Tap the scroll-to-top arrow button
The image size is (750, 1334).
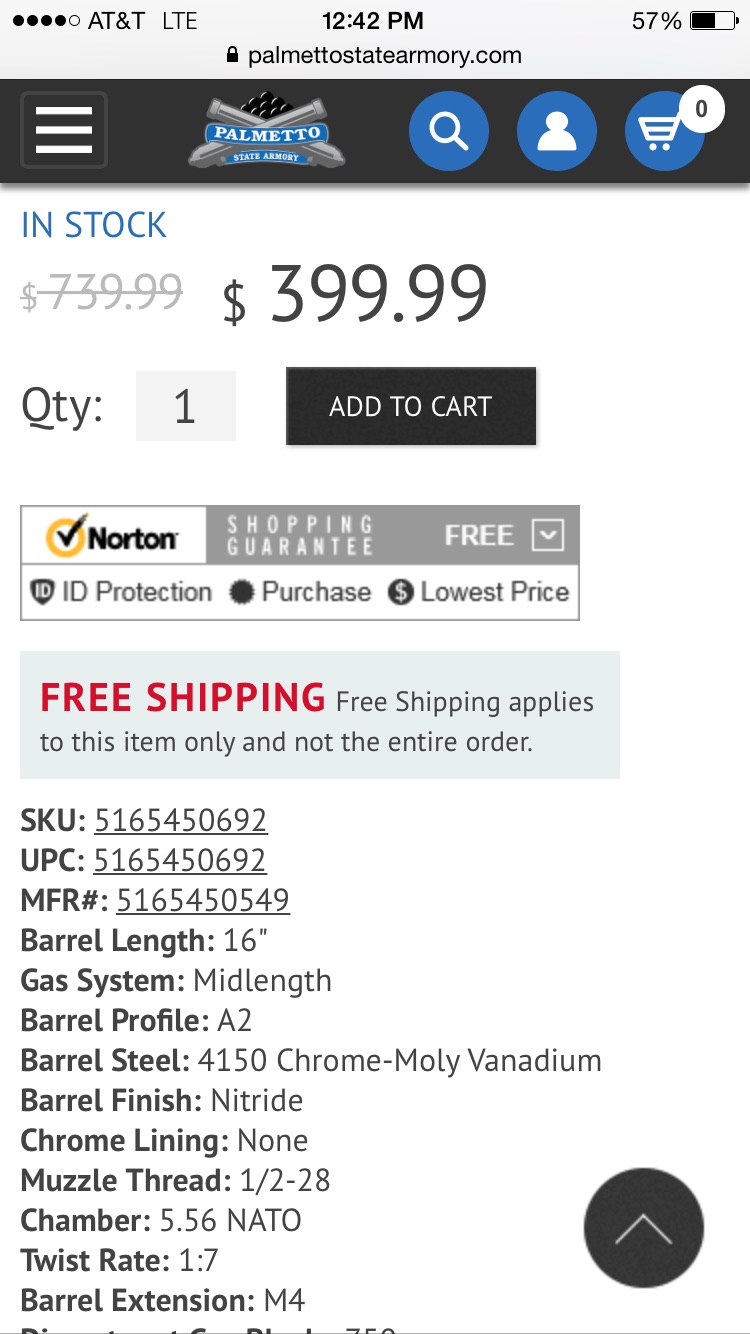pyautogui.click(x=644, y=1227)
